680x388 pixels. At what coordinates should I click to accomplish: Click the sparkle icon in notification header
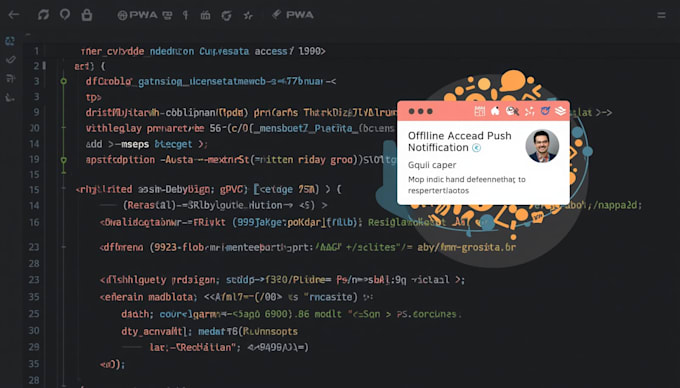pos(530,111)
